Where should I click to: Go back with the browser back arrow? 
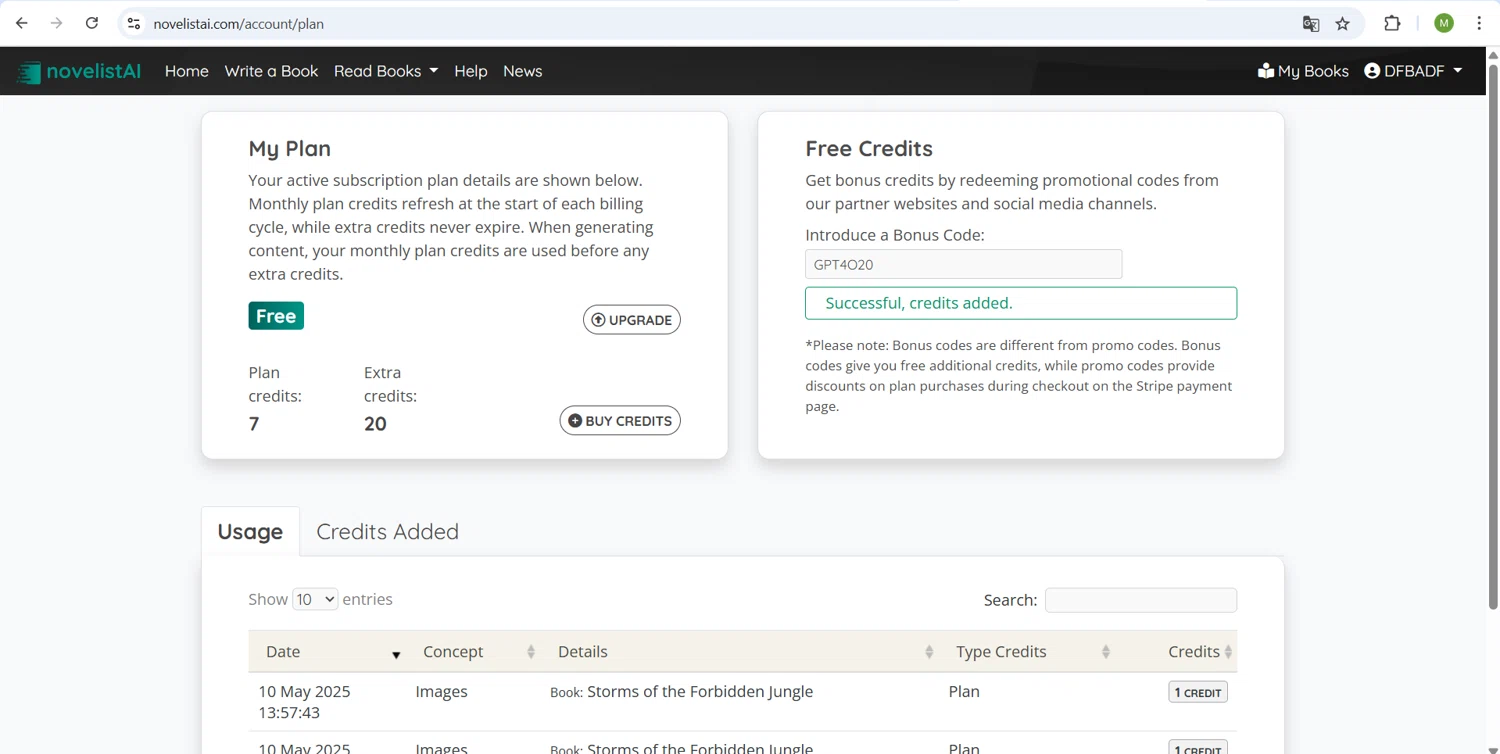pos(22,23)
